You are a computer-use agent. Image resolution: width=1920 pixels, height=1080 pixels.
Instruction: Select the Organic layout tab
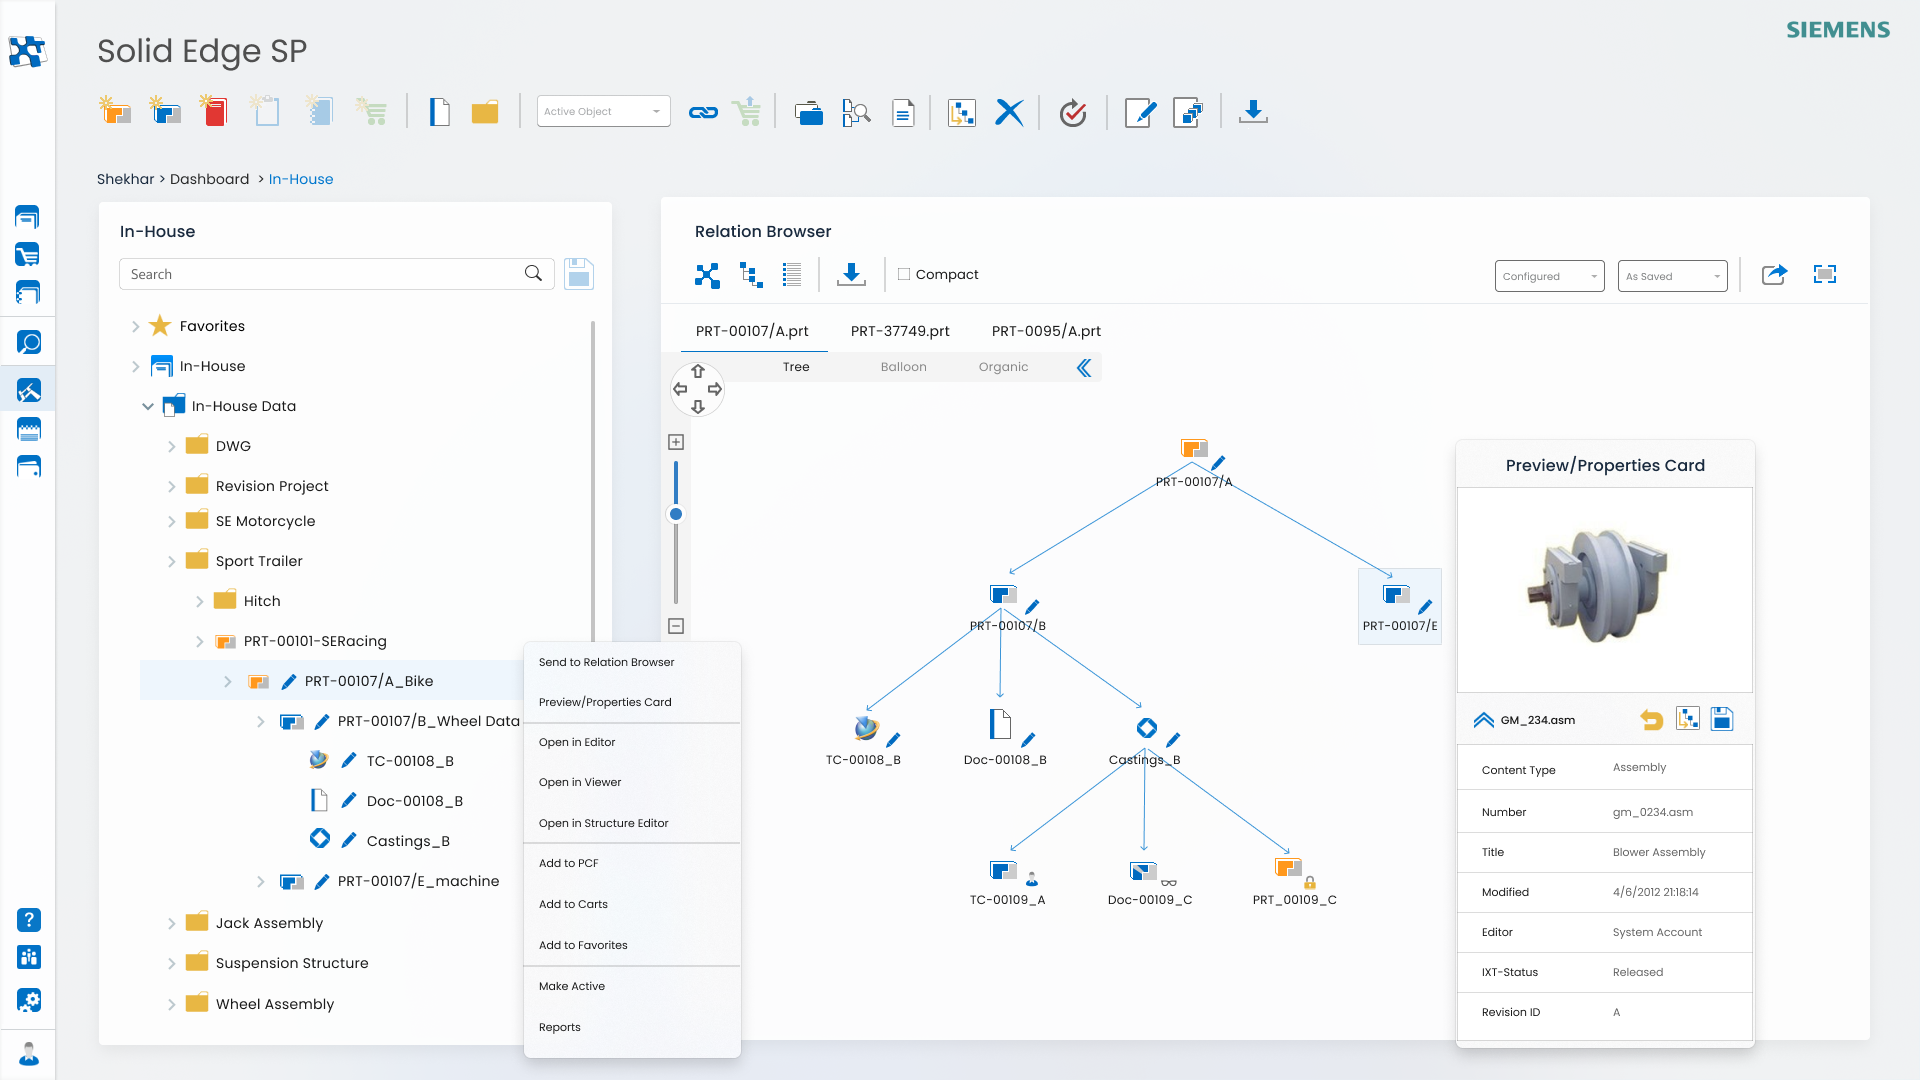[1003, 367]
